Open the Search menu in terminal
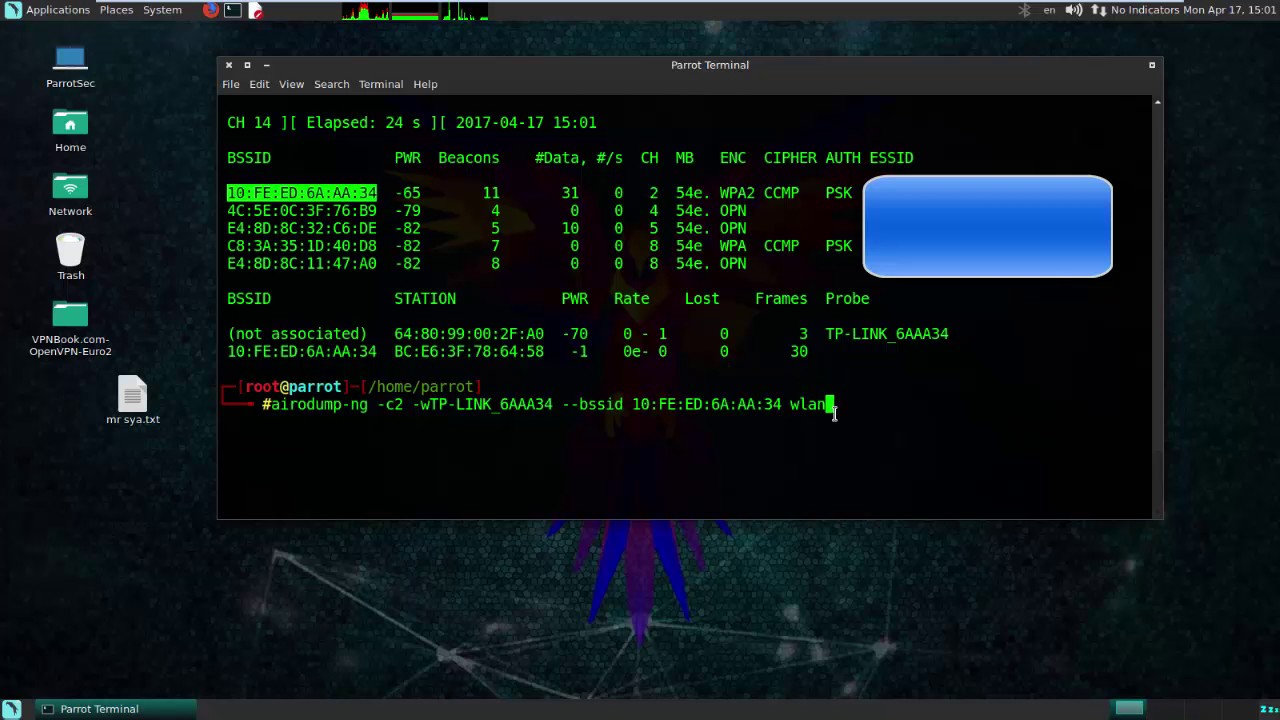Viewport: 1280px width, 720px height. tap(331, 84)
